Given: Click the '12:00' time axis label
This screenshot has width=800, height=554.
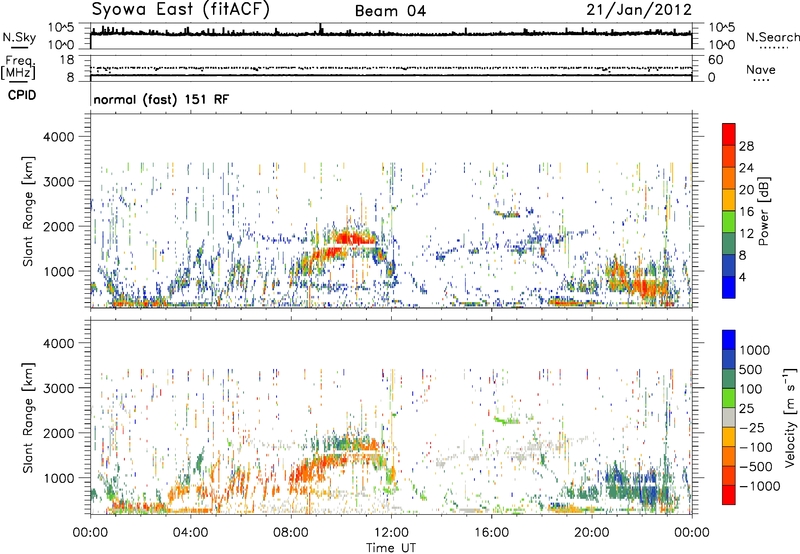Looking at the screenshot, I should 391,533.
